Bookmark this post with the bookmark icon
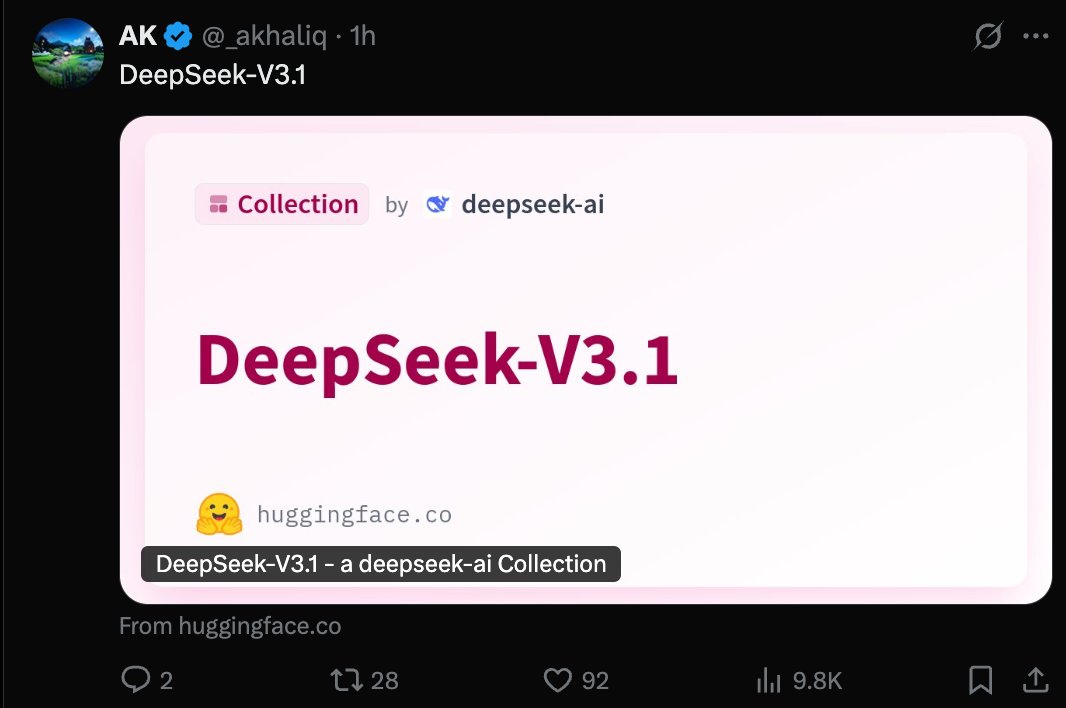Screen dimensions: 1066x708 click(x=980, y=681)
